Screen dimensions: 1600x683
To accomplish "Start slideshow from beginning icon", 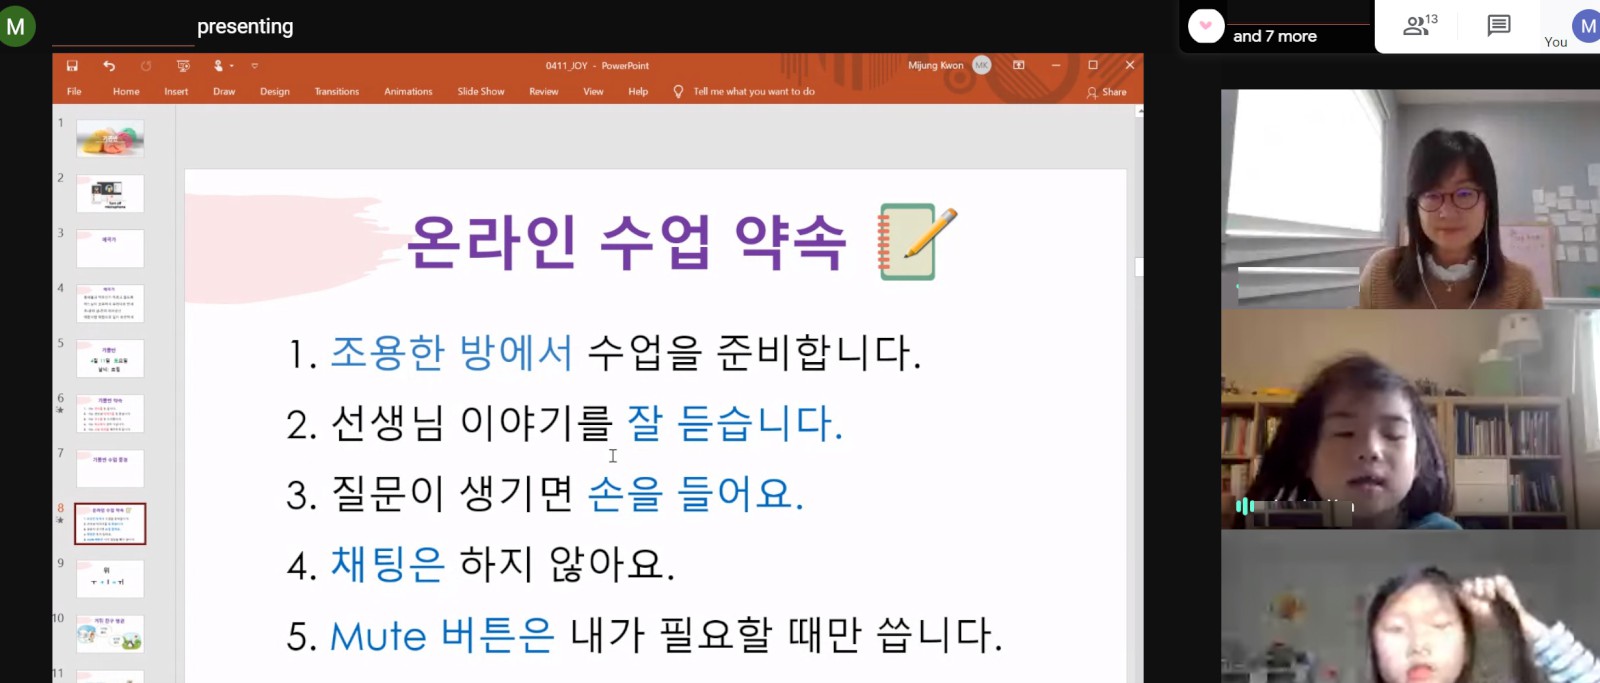I will click(x=183, y=66).
